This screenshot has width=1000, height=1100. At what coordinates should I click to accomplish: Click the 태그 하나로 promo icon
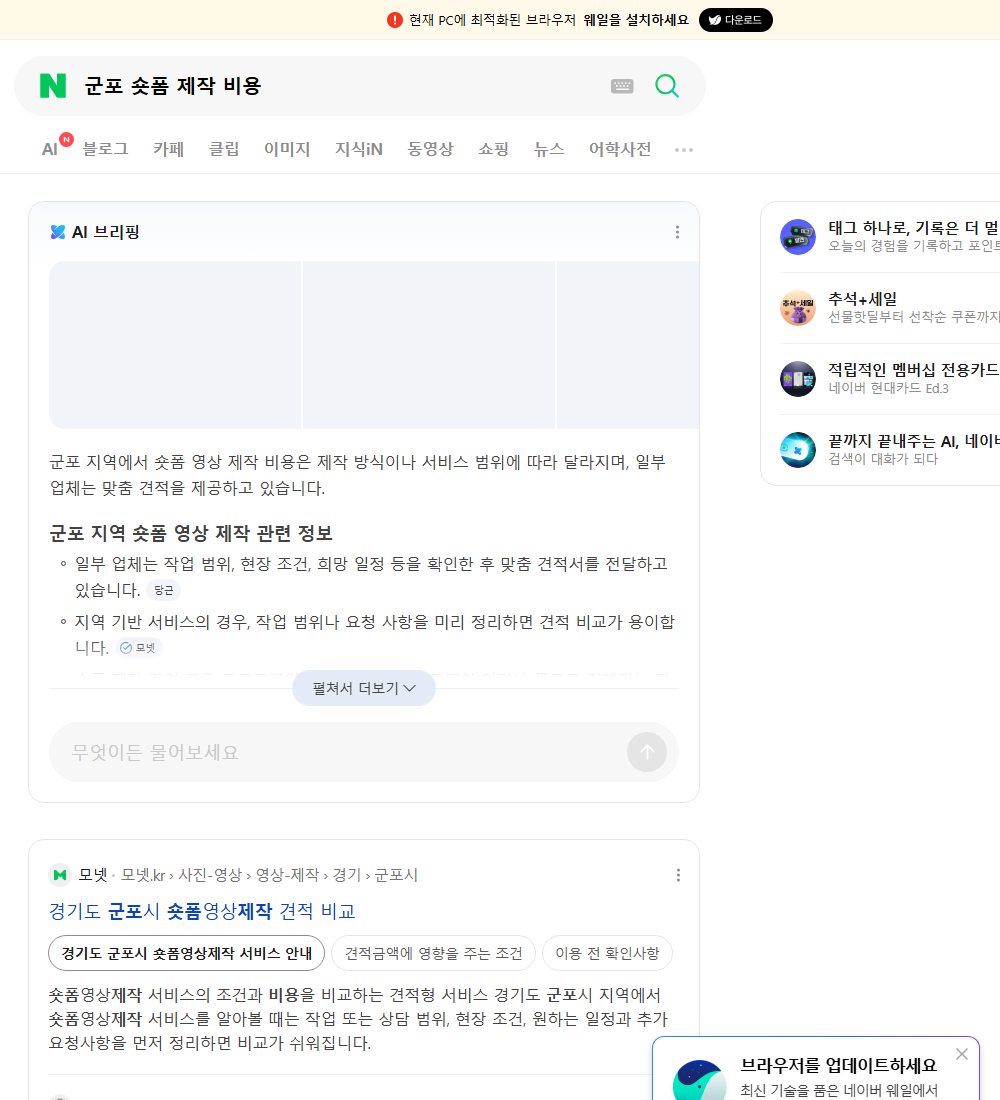[x=798, y=236]
